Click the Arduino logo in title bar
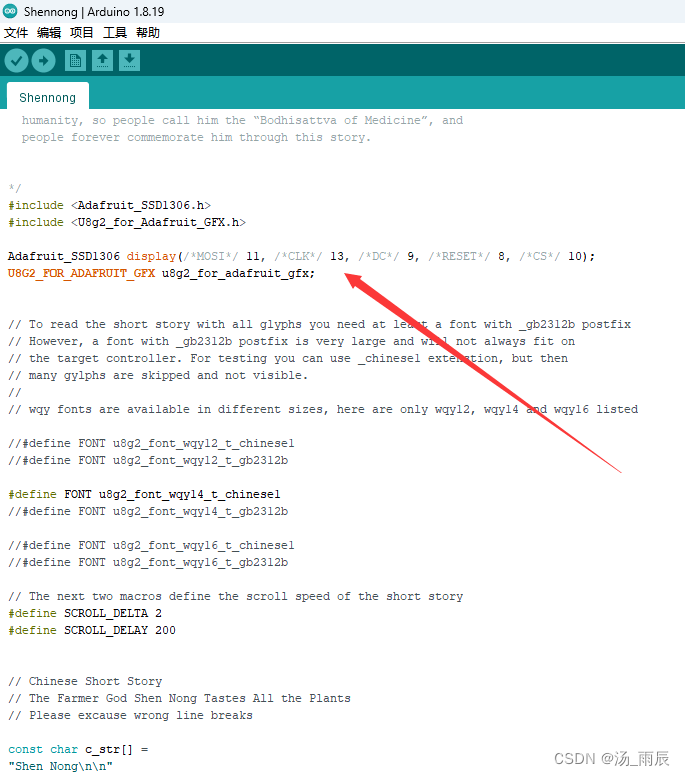685x776 pixels. (x=10, y=11)
